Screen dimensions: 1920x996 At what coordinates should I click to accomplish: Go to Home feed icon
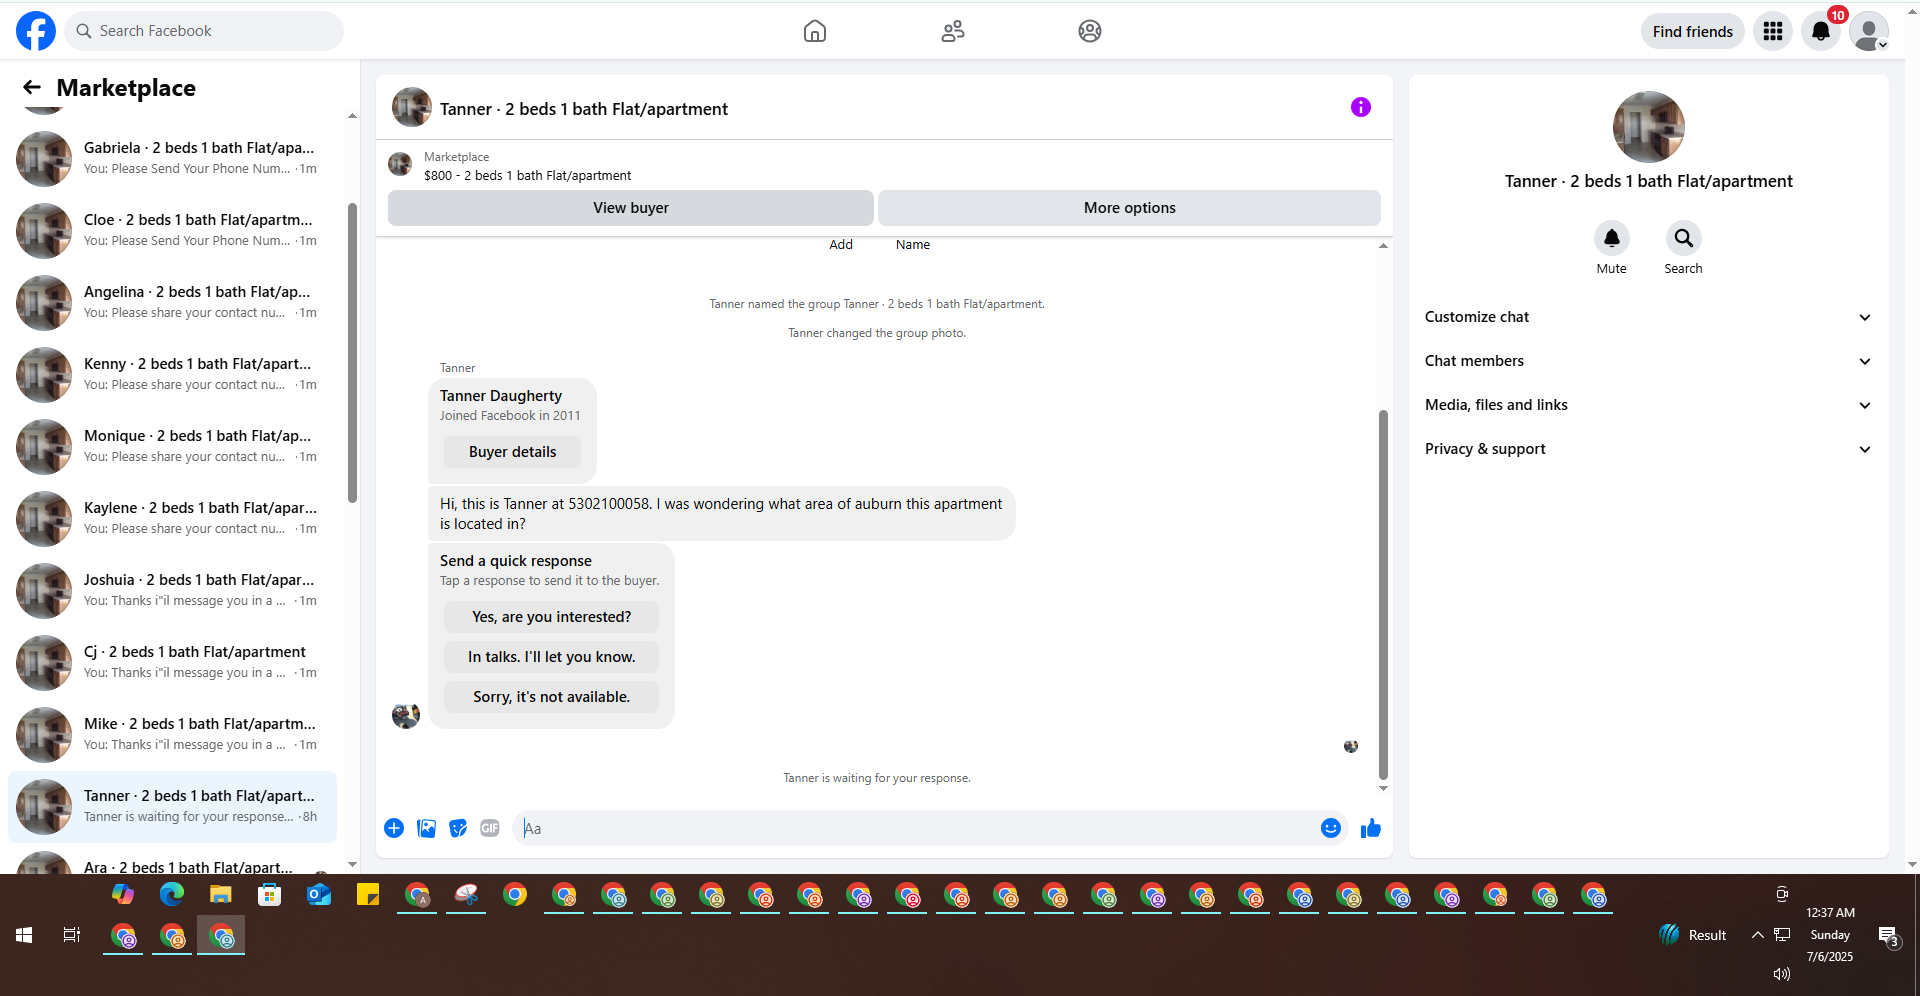click(815, 31)
